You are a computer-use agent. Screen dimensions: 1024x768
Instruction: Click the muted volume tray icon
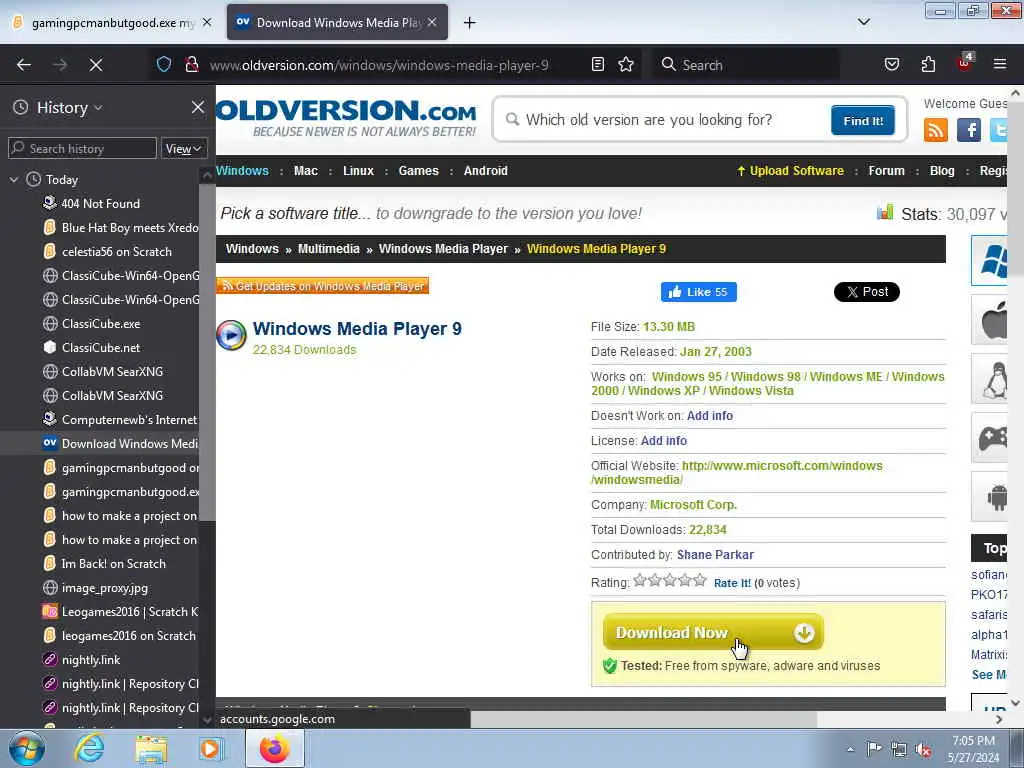click(923, 750)
